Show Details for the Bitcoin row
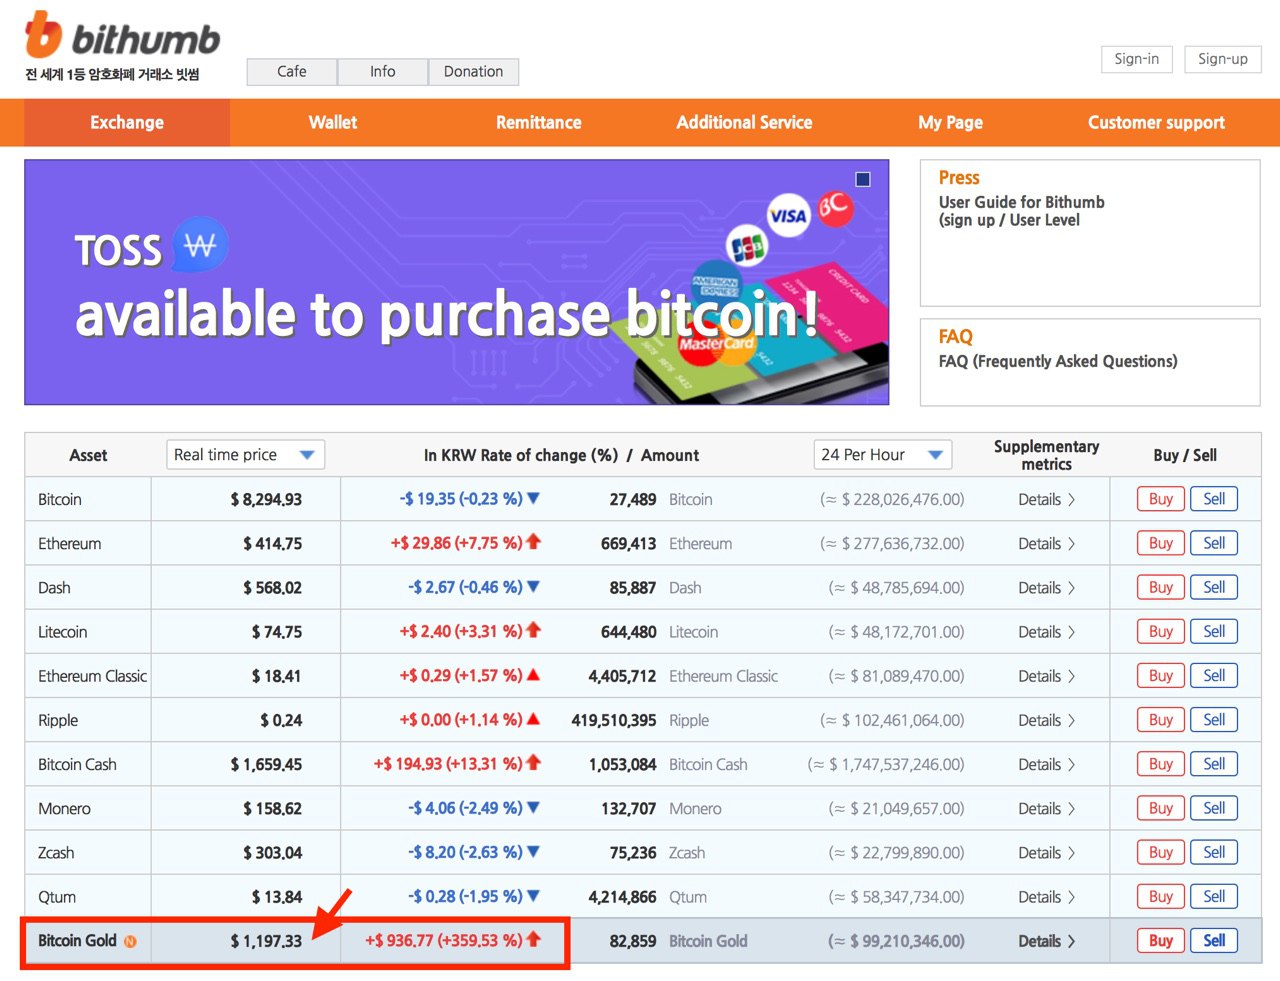The width and height of the screenshot is (1280, 981). pyautogui.click(x=1046, y=499)
